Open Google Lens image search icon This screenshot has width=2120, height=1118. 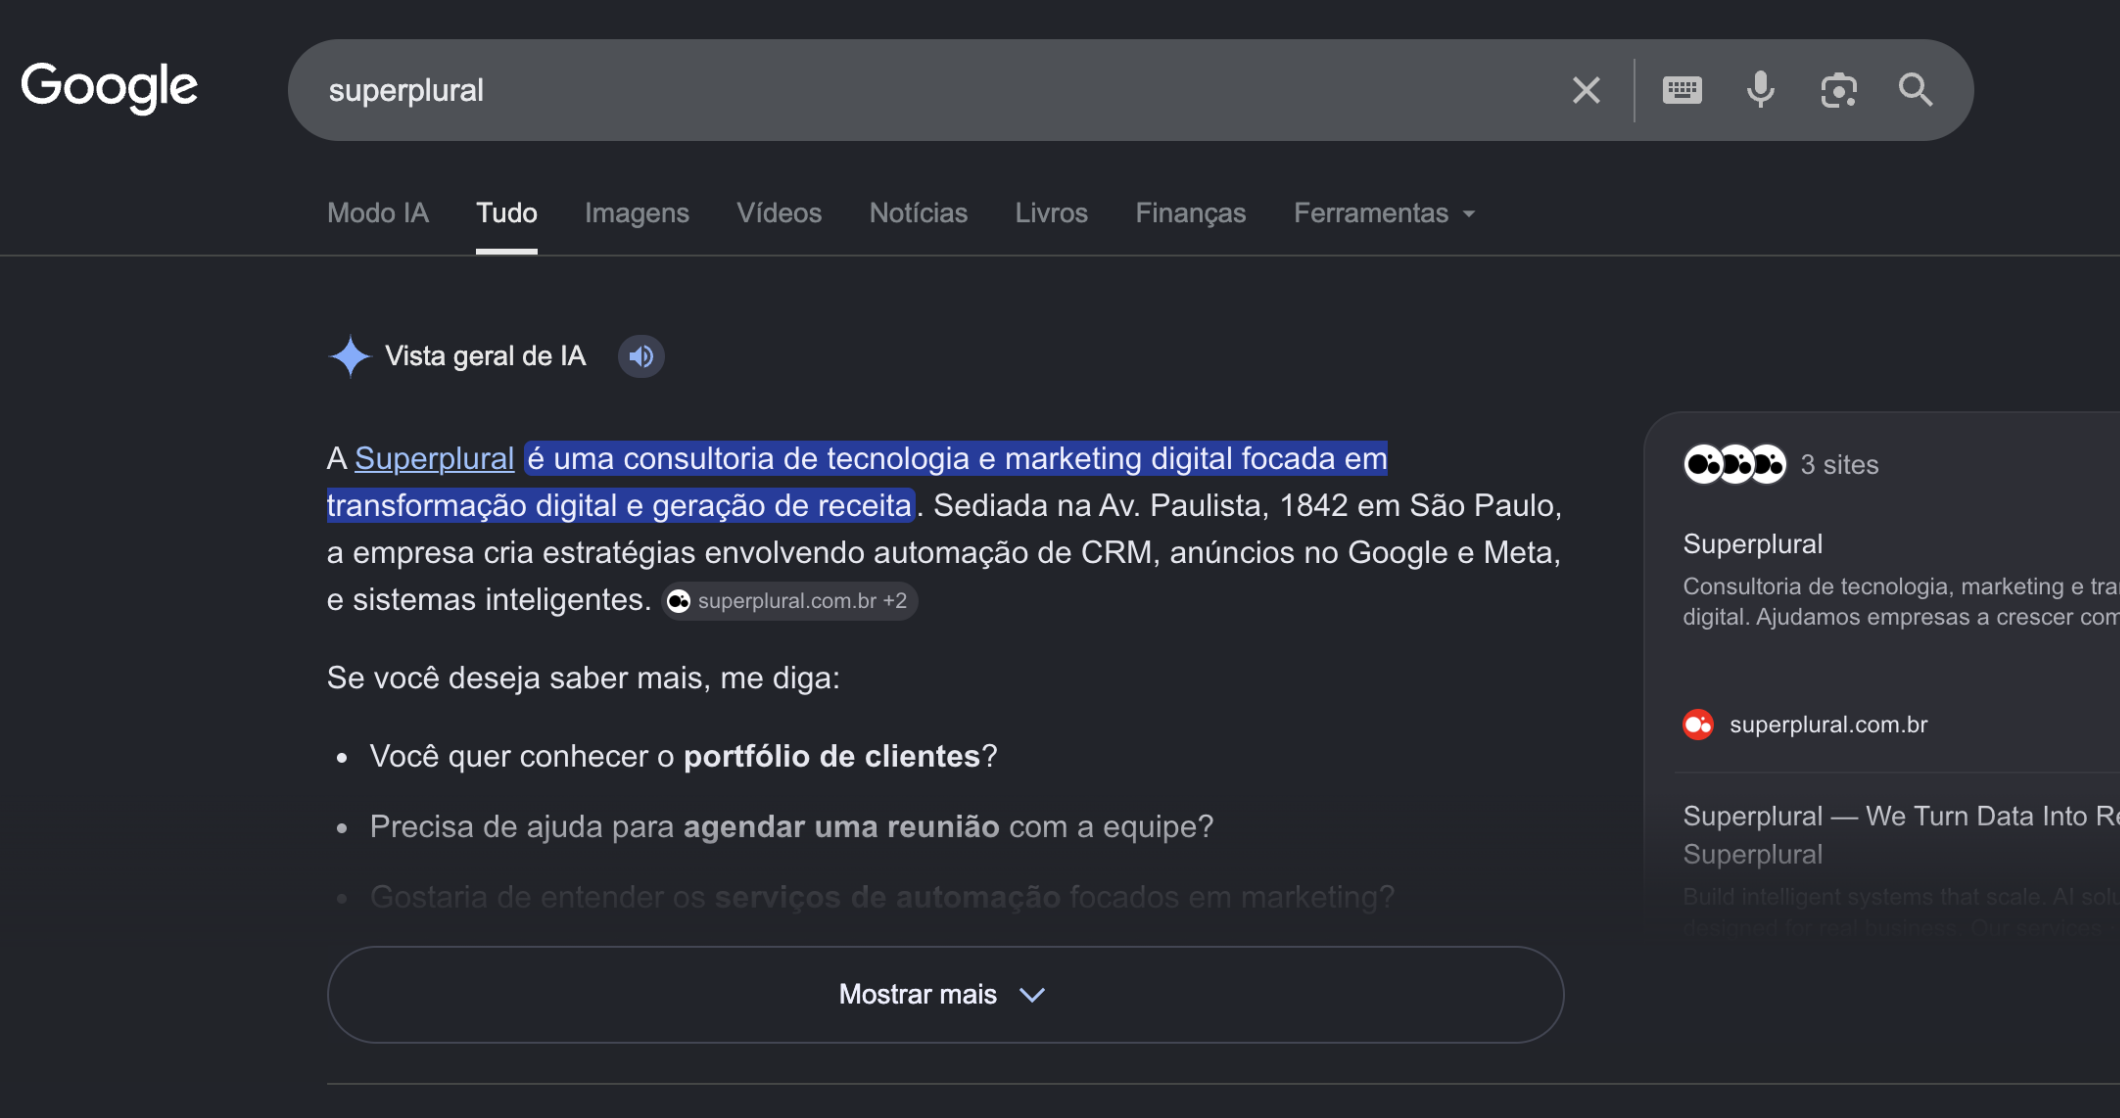point(1838,90)
